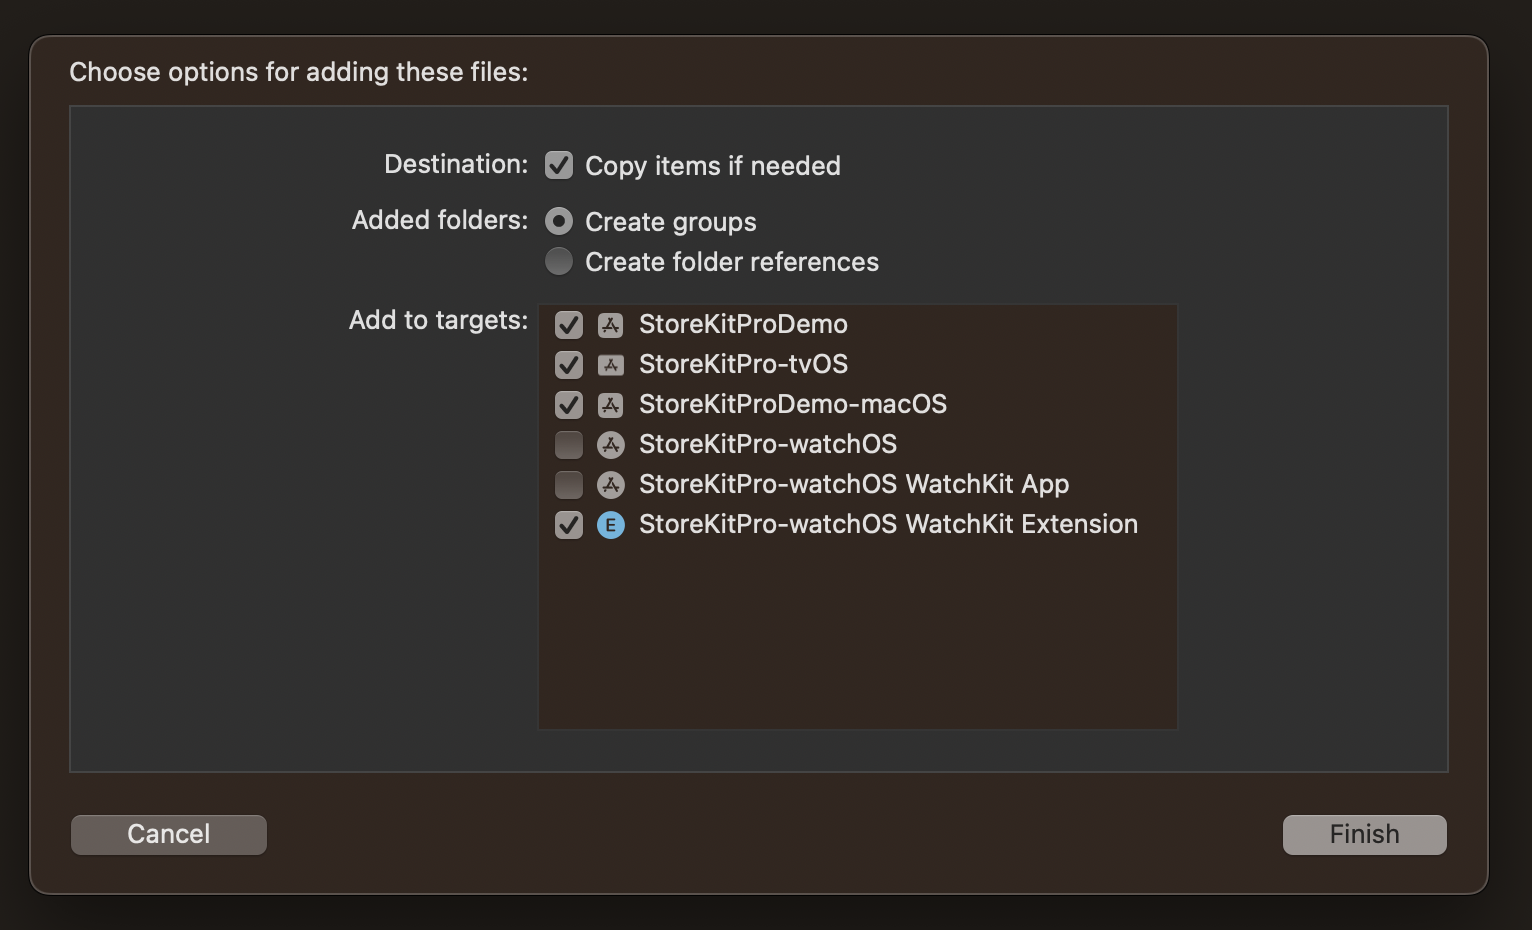The height and width of the screenshot is (930, 1532).
Task: Click the StoreKitPro-watchOS round target icon
Action: tap(610, 445)
